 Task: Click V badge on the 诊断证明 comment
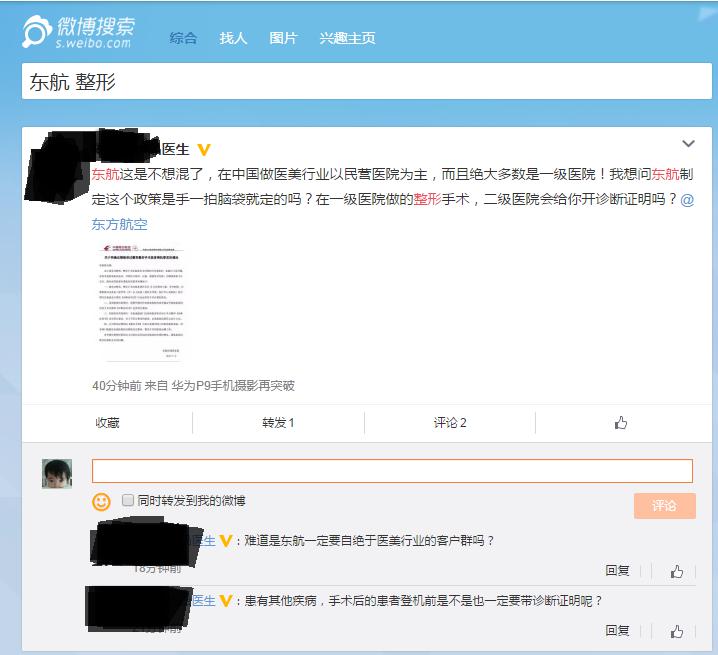[226, 600]
